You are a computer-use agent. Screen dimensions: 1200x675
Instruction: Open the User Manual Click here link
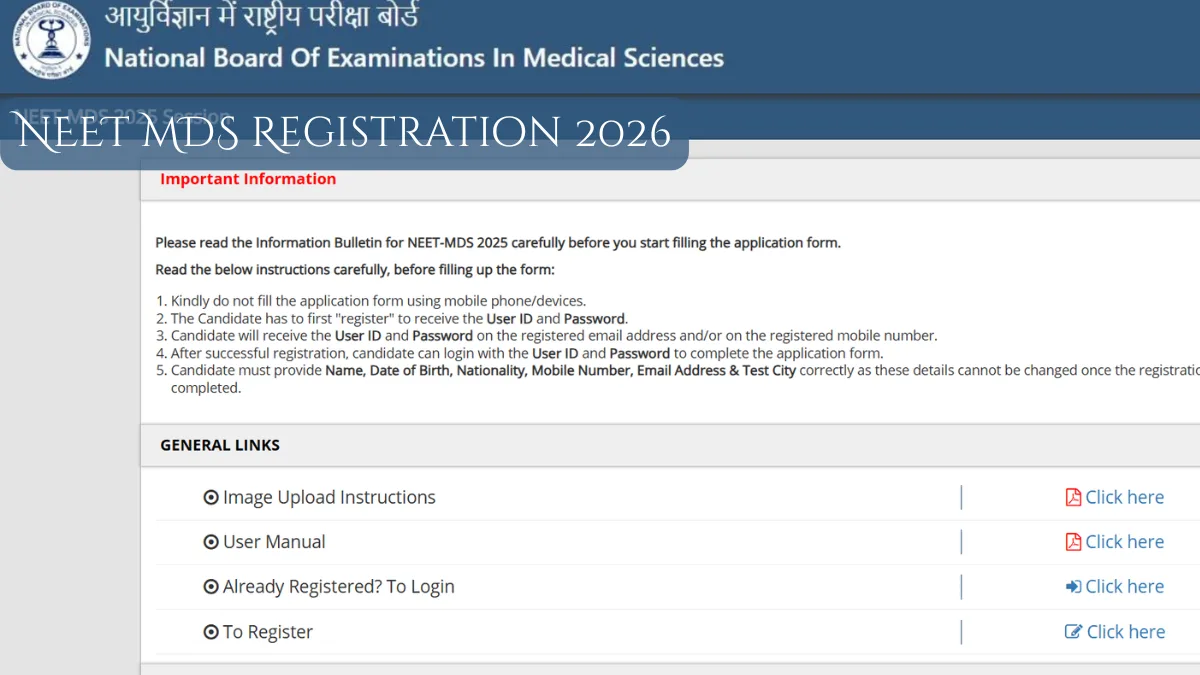(x=1124, y=541)
